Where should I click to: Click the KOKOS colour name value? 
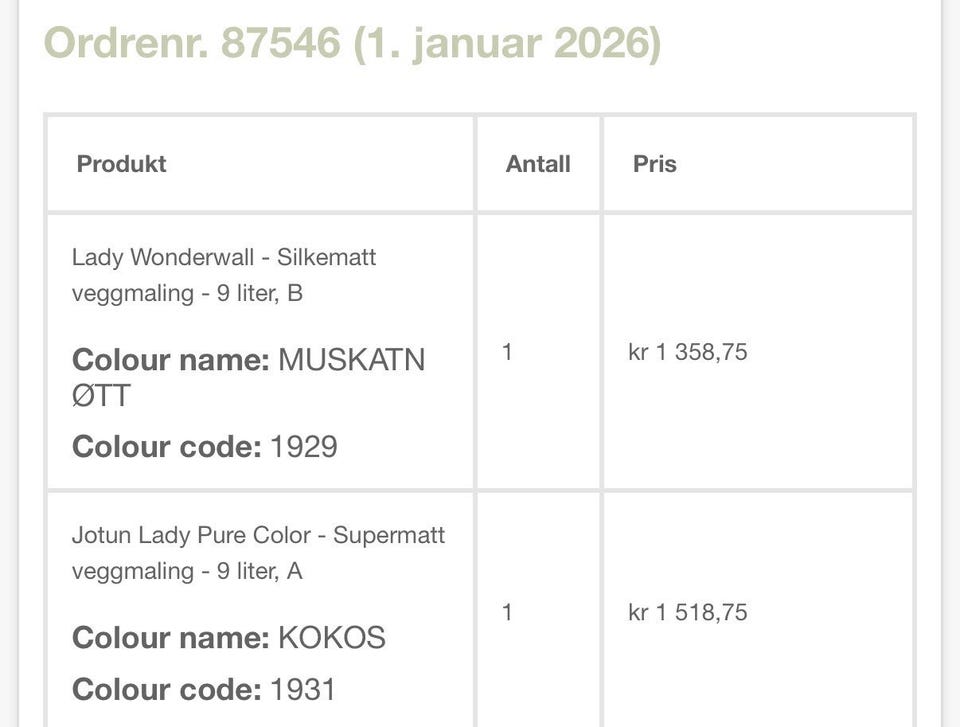(331, 638)
